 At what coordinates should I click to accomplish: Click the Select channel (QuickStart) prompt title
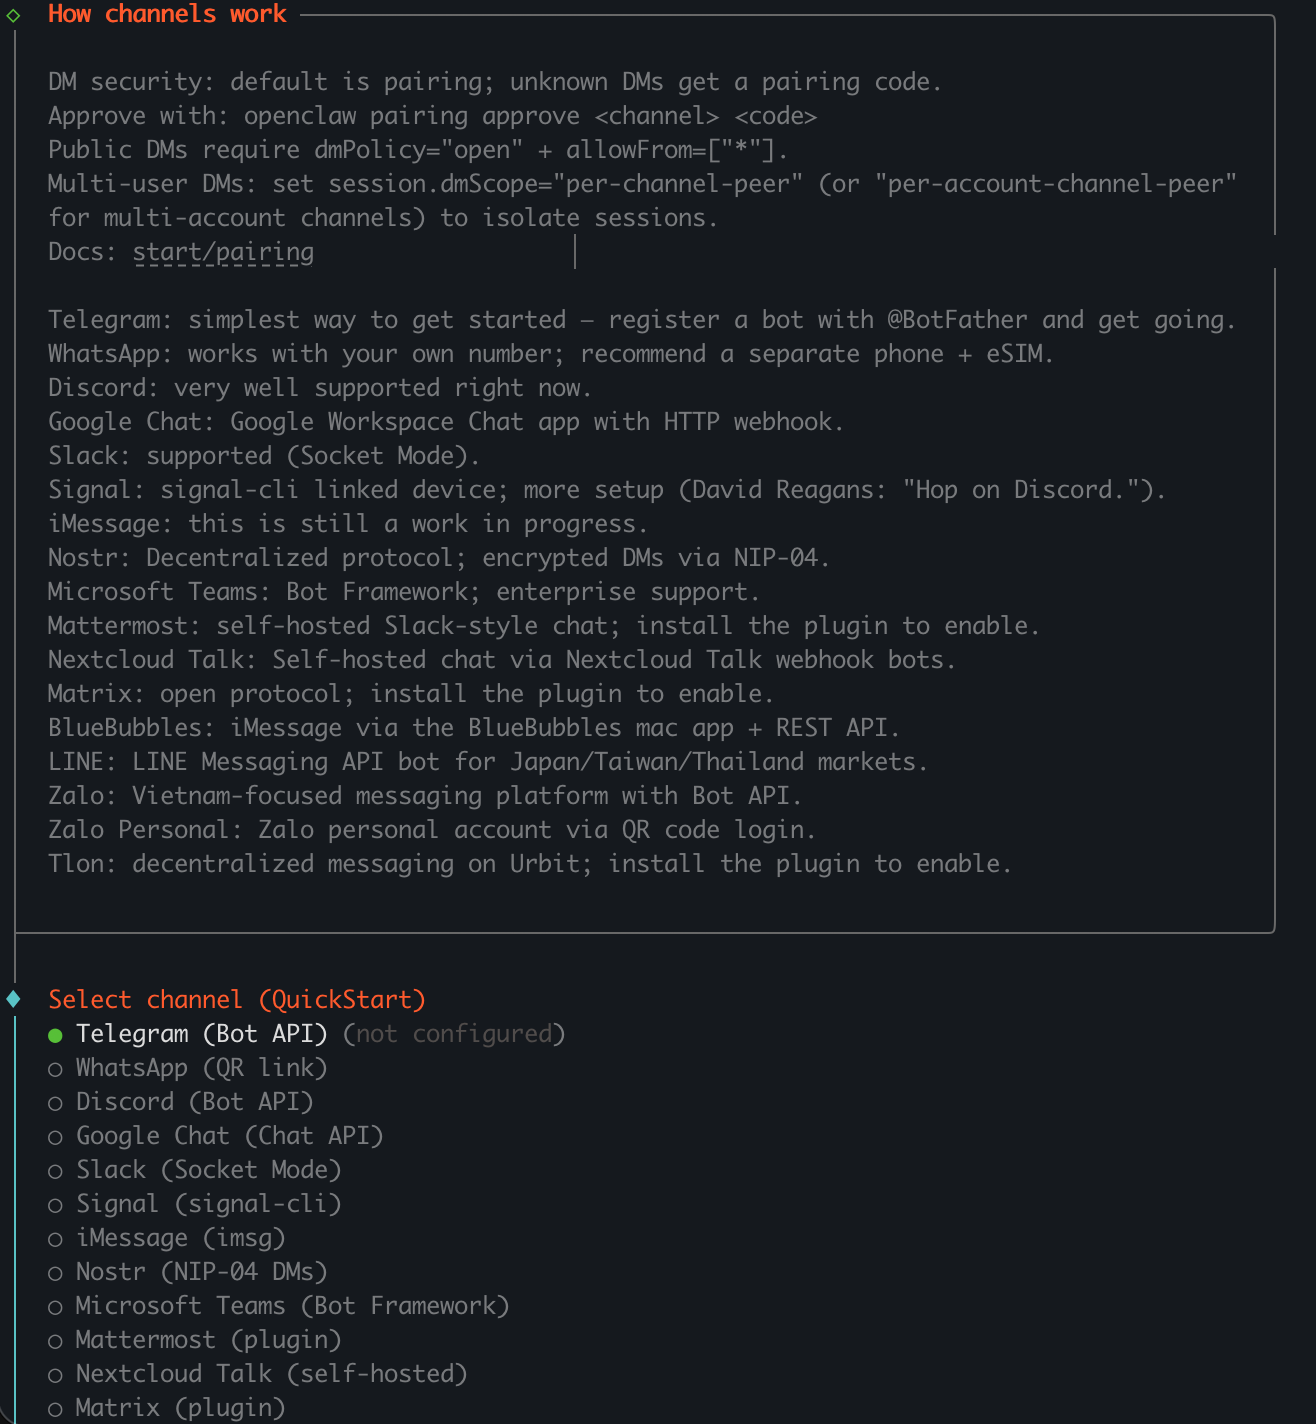(x=237, y=1000)
